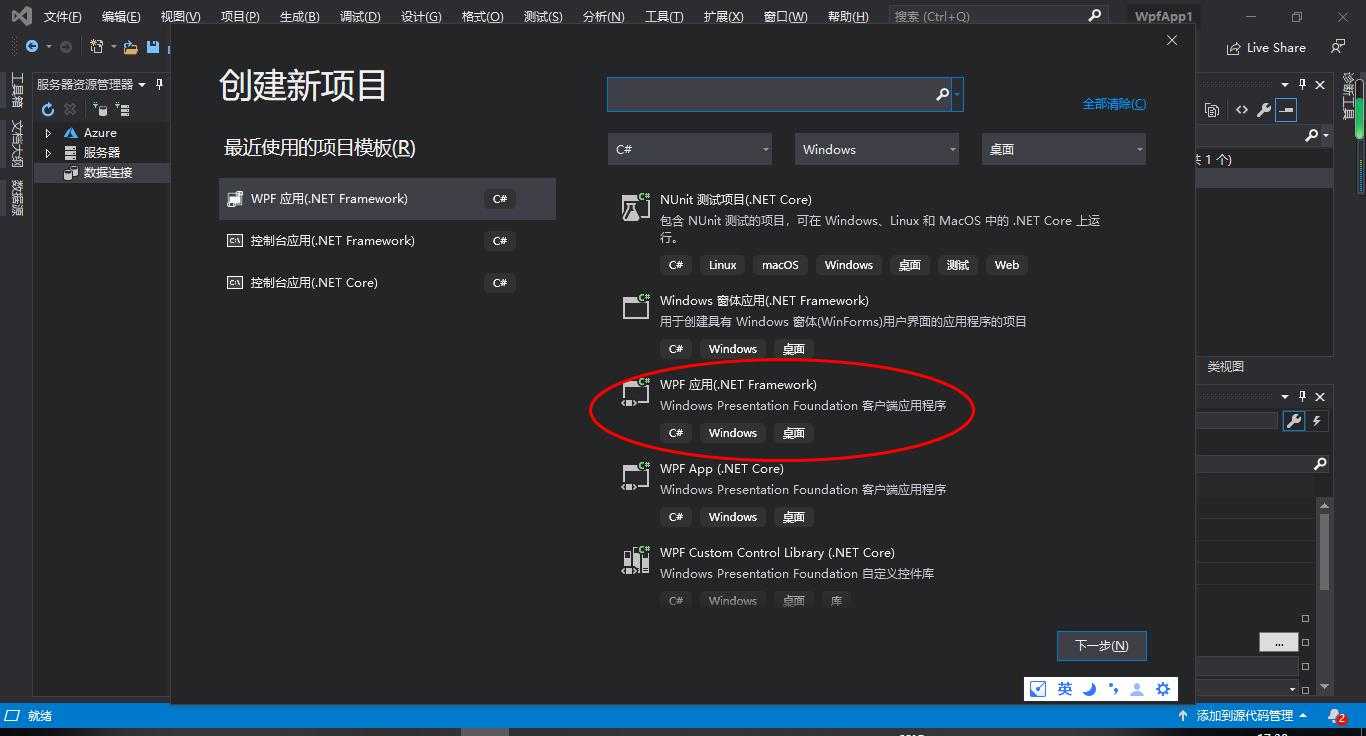The image size is (1366, 736).
Task: Click the Properties panel vertical scrollbar
Action: pyautogui.click(x=1324, y=552)
